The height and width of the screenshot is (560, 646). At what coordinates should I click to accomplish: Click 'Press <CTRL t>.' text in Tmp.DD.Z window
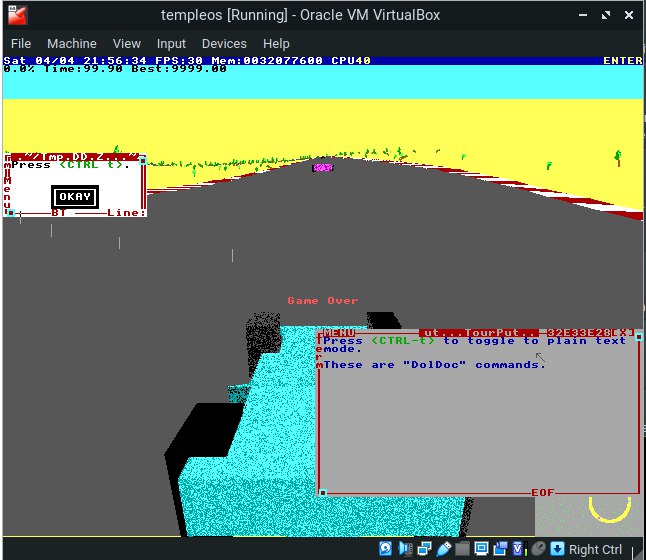(x=71, y=165)
